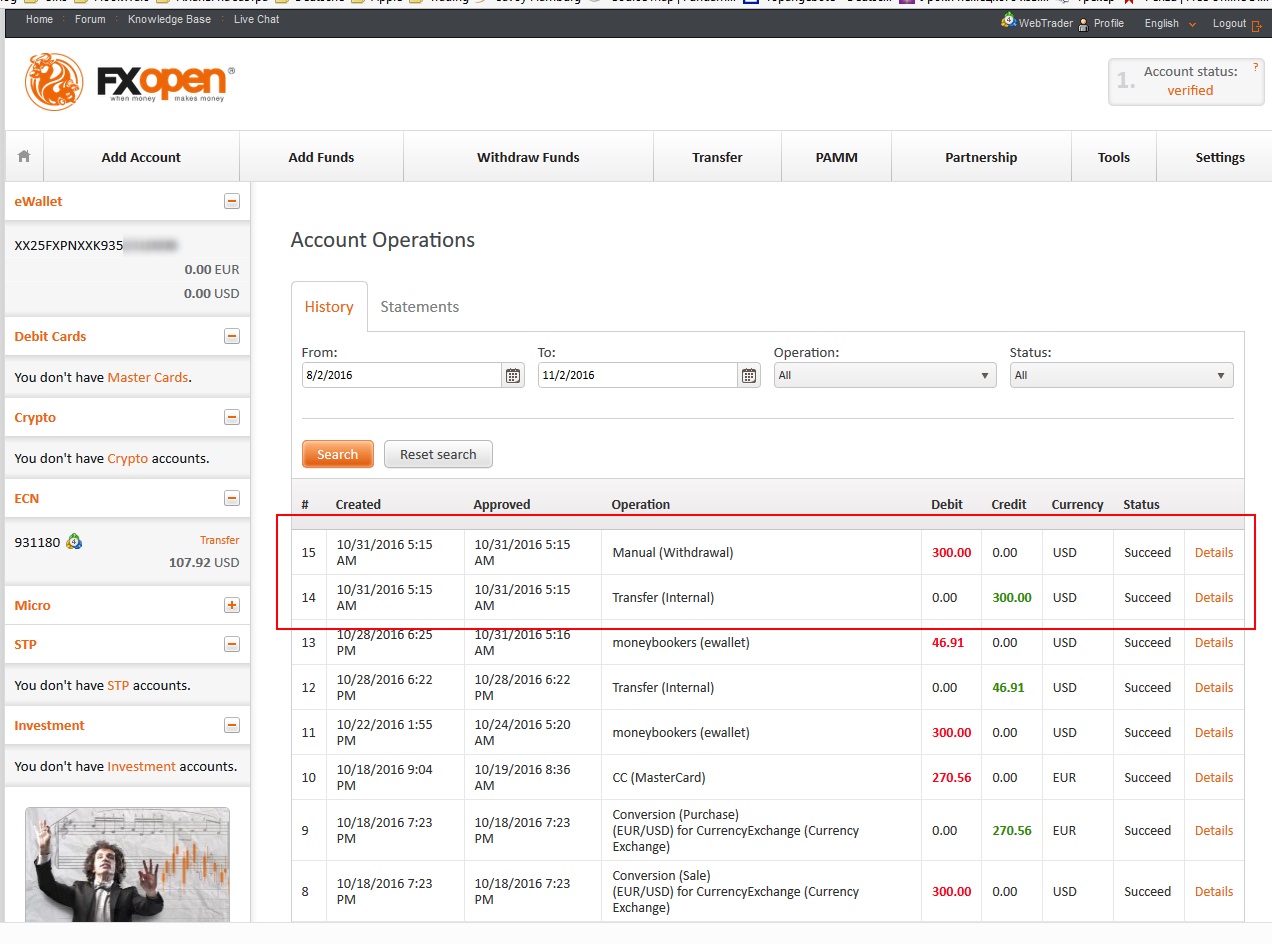
Task: Click the From date input field
Action: (x=401, y=375)
